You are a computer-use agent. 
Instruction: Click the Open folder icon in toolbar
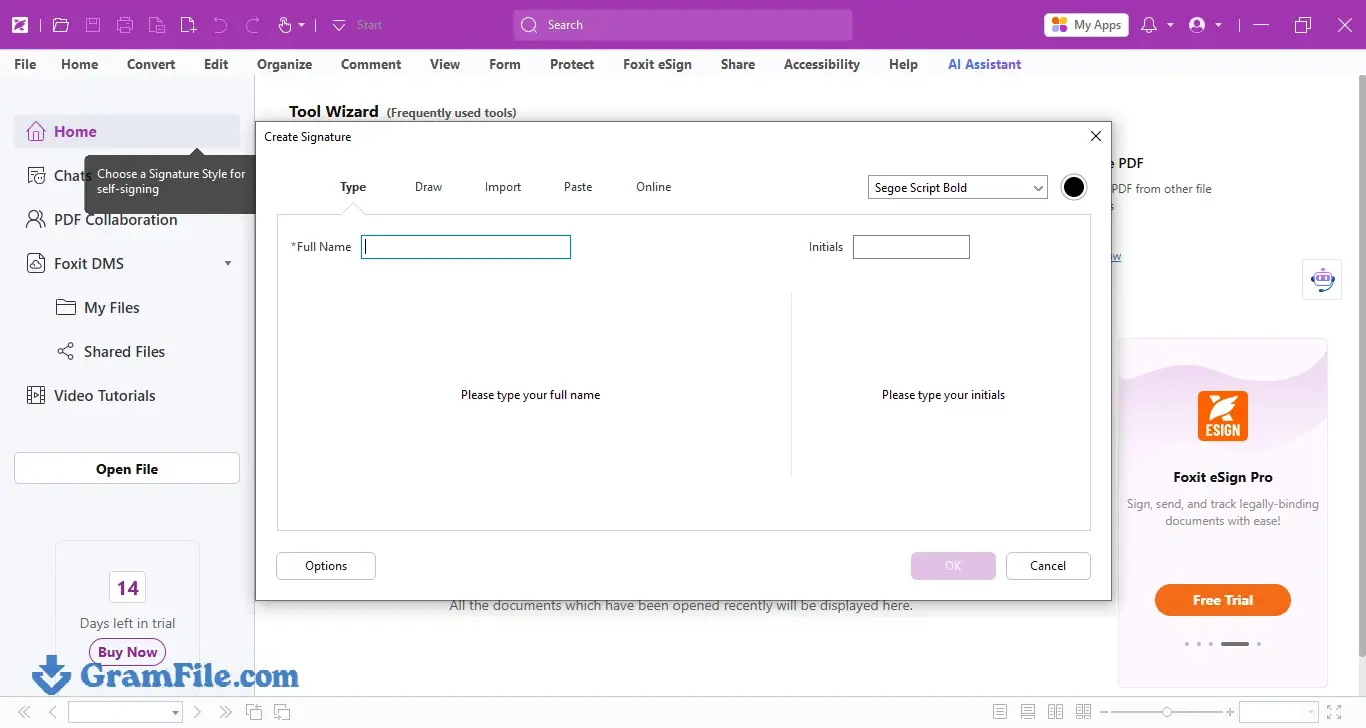[61, 25]
